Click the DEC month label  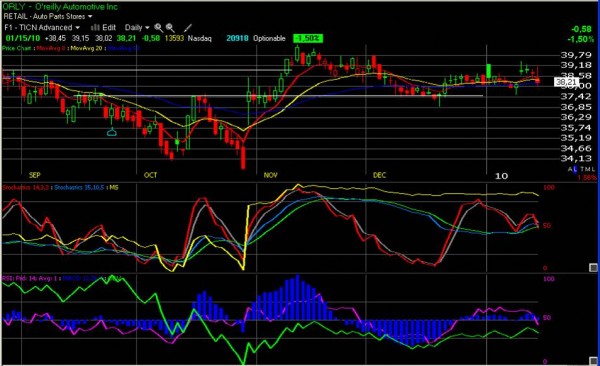coord(379,175)
